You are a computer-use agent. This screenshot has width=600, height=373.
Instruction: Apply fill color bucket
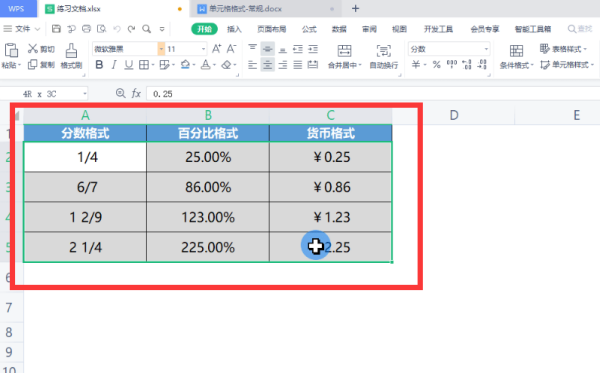(x=185, y=65)
